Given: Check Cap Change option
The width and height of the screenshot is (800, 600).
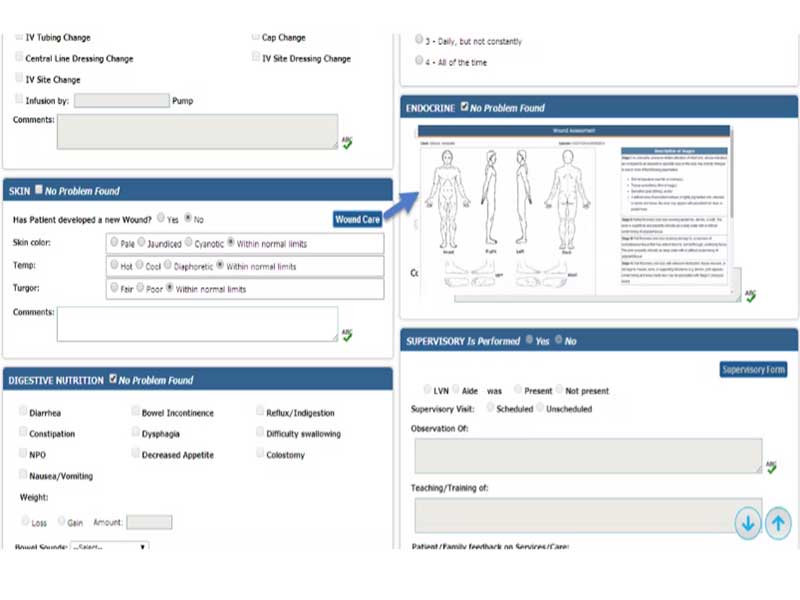Looking at the screenshot, I should [x=256, y=36].
